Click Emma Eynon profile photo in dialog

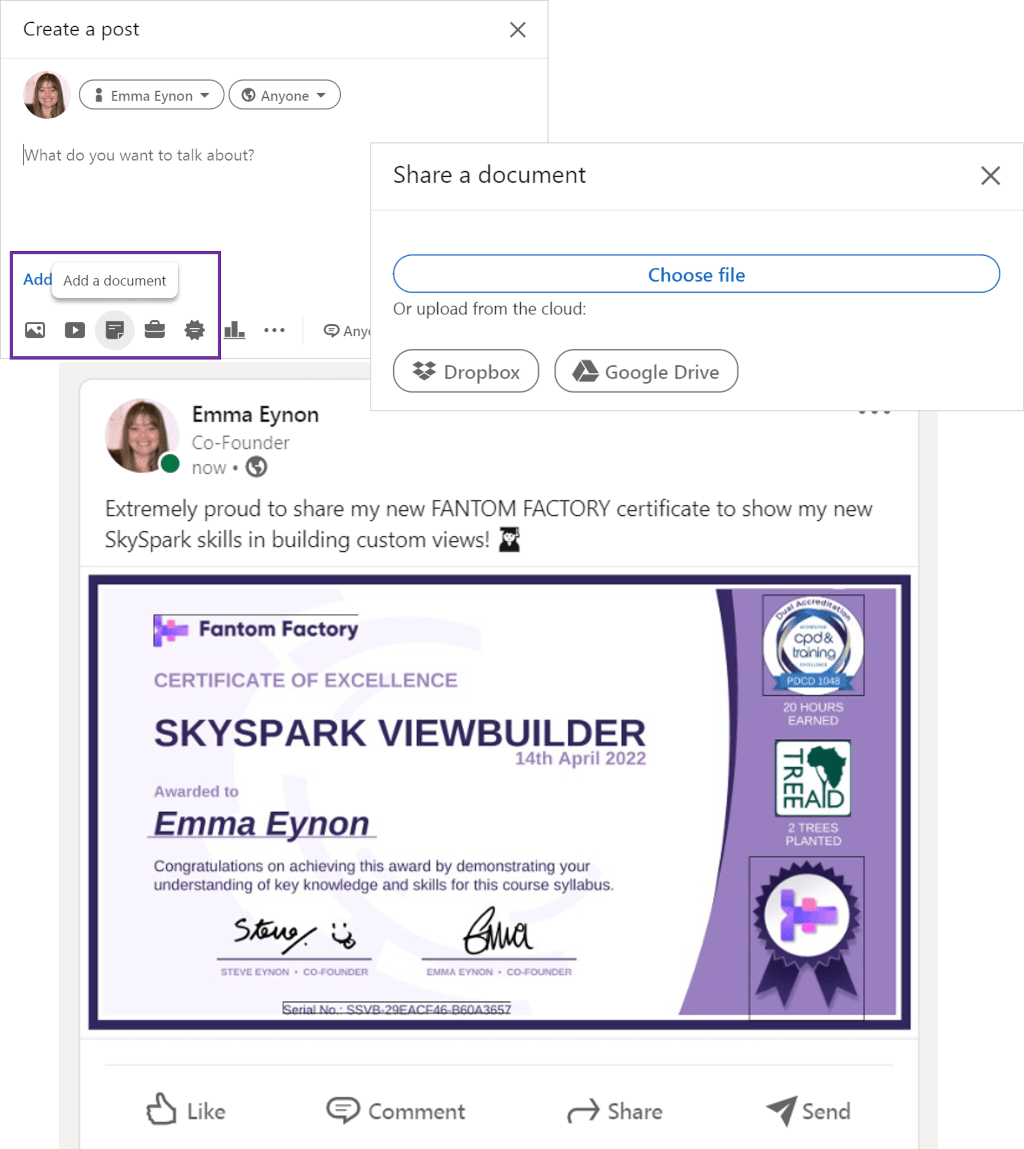(x=46, y=95)
